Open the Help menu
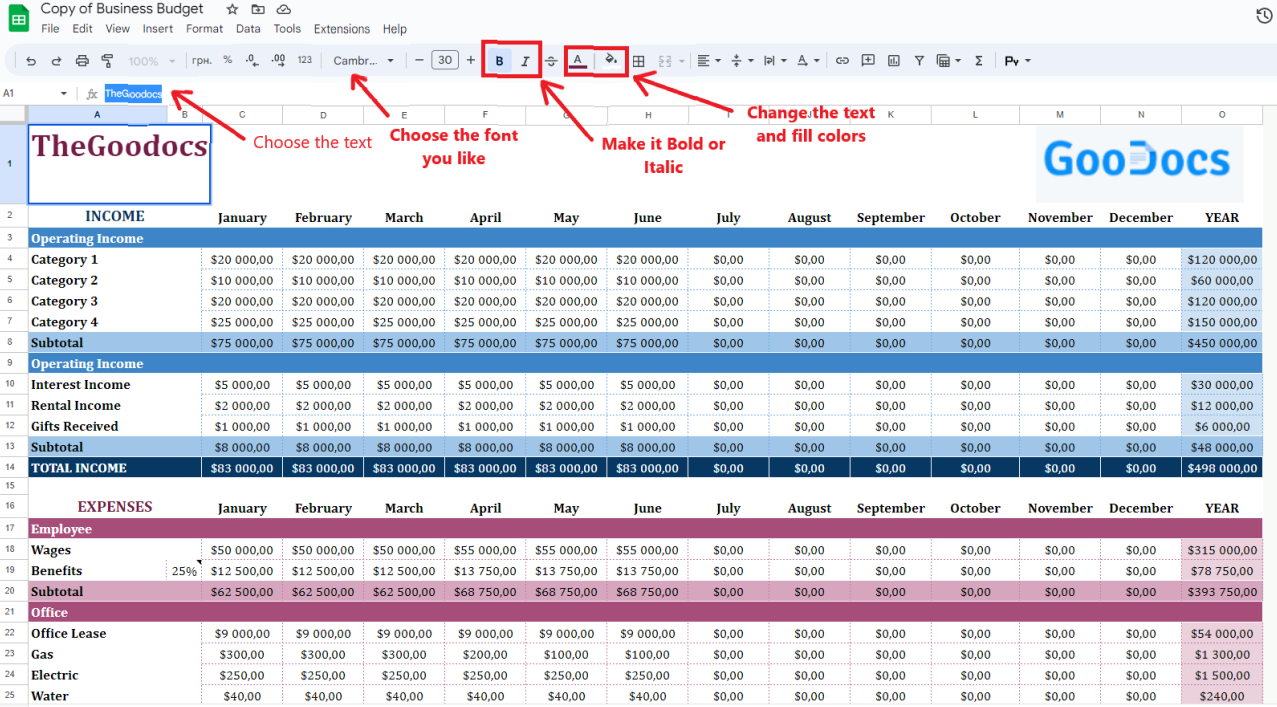The image size is (1277, 707). (x=395, y=29)
